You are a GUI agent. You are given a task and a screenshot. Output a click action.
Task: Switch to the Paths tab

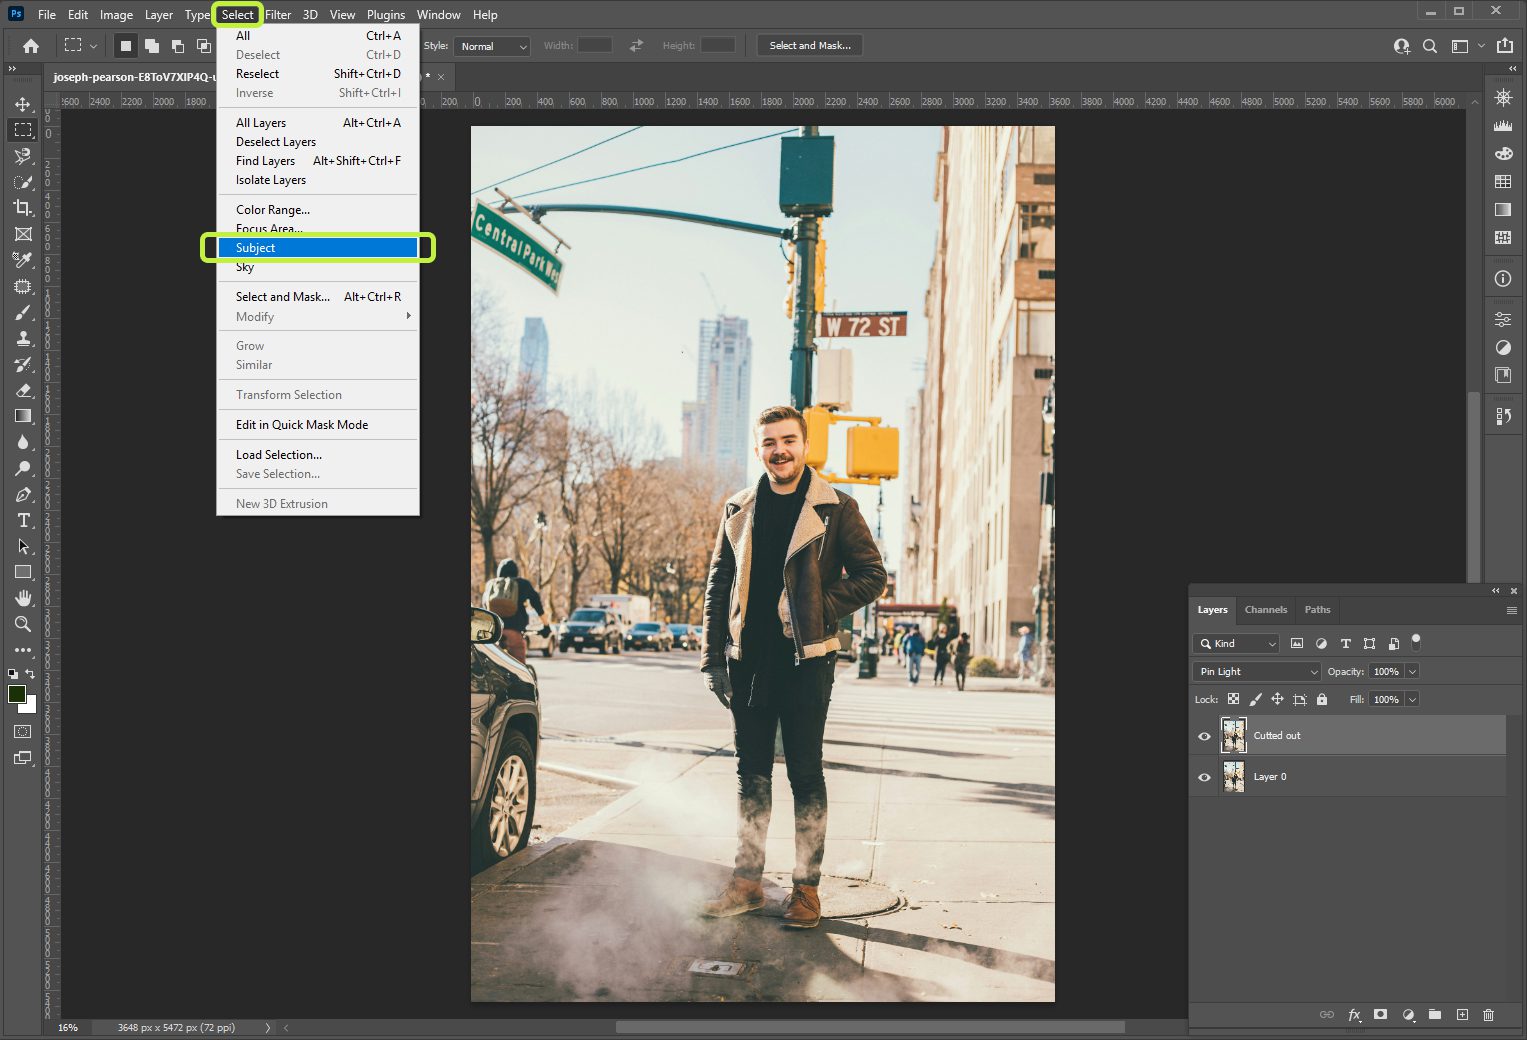(1317, 609)
